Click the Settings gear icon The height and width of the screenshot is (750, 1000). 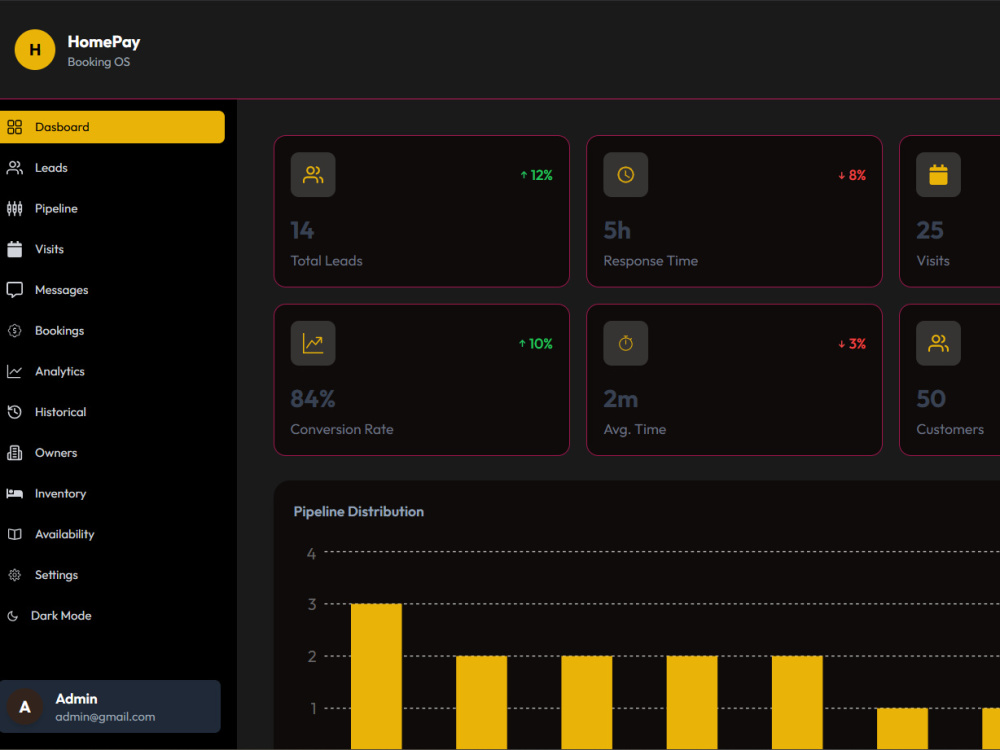coord(15,575)
